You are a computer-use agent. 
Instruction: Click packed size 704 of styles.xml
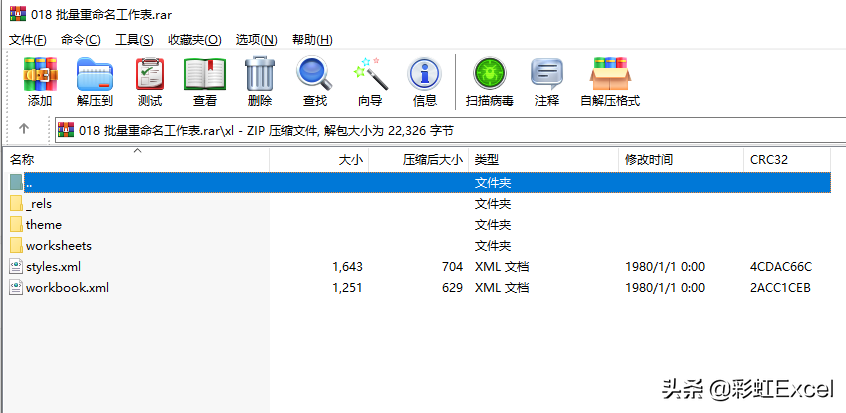click(x=452, y=267)
